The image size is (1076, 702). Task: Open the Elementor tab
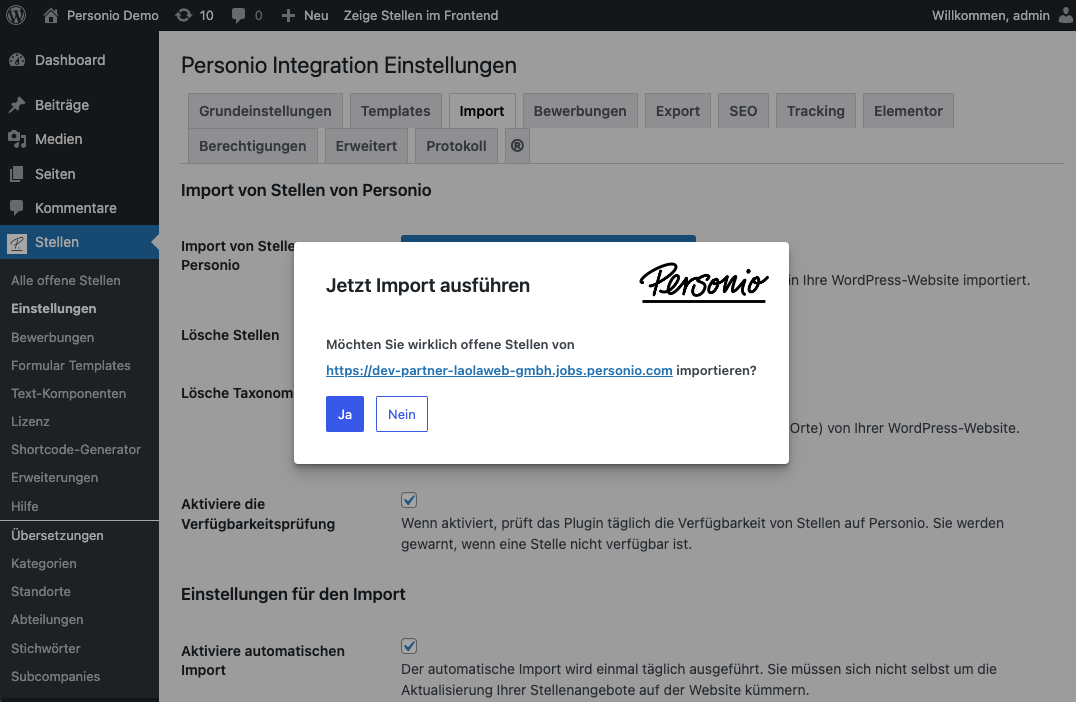[x=909, y=110]
